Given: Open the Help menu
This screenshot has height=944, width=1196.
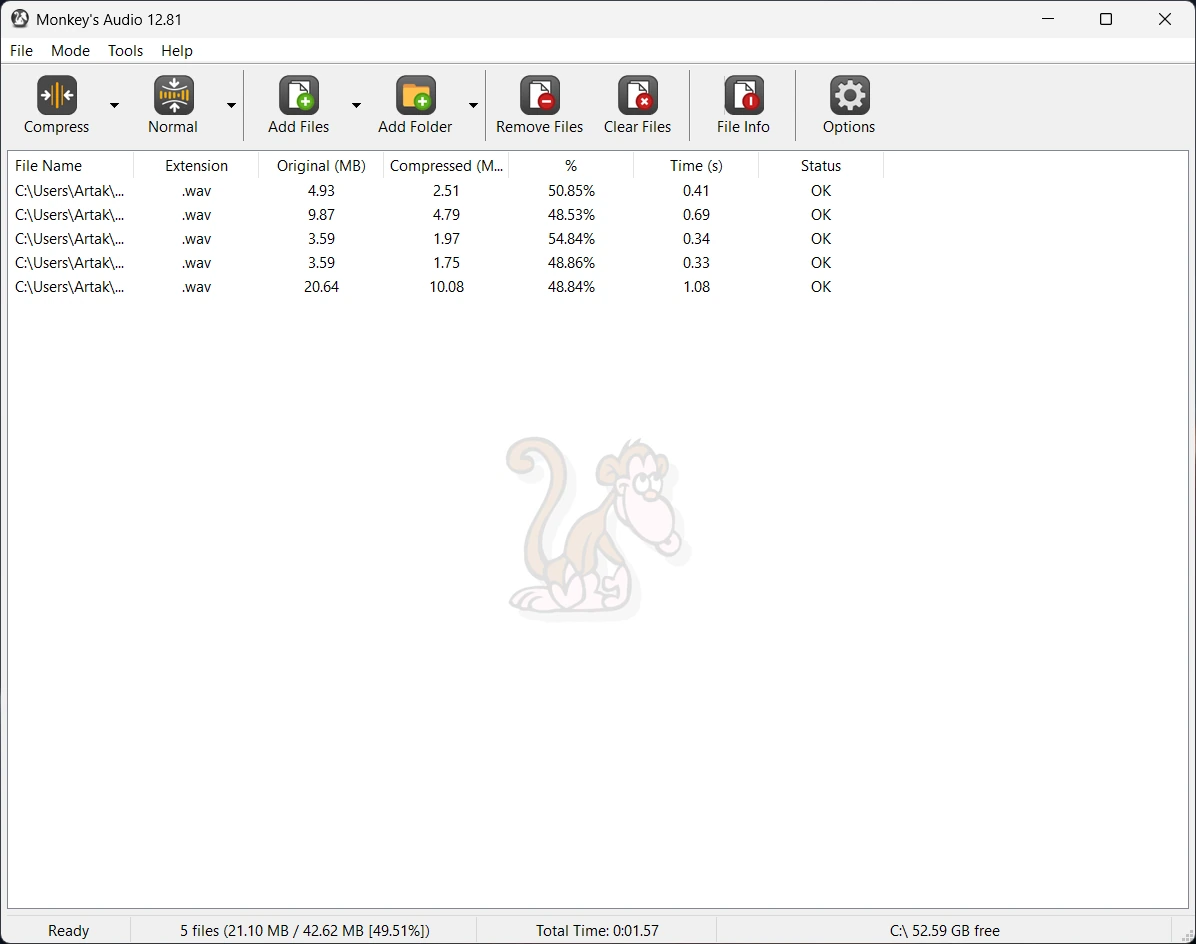Looking at the screenshot, I should click(x=177, y=50).
